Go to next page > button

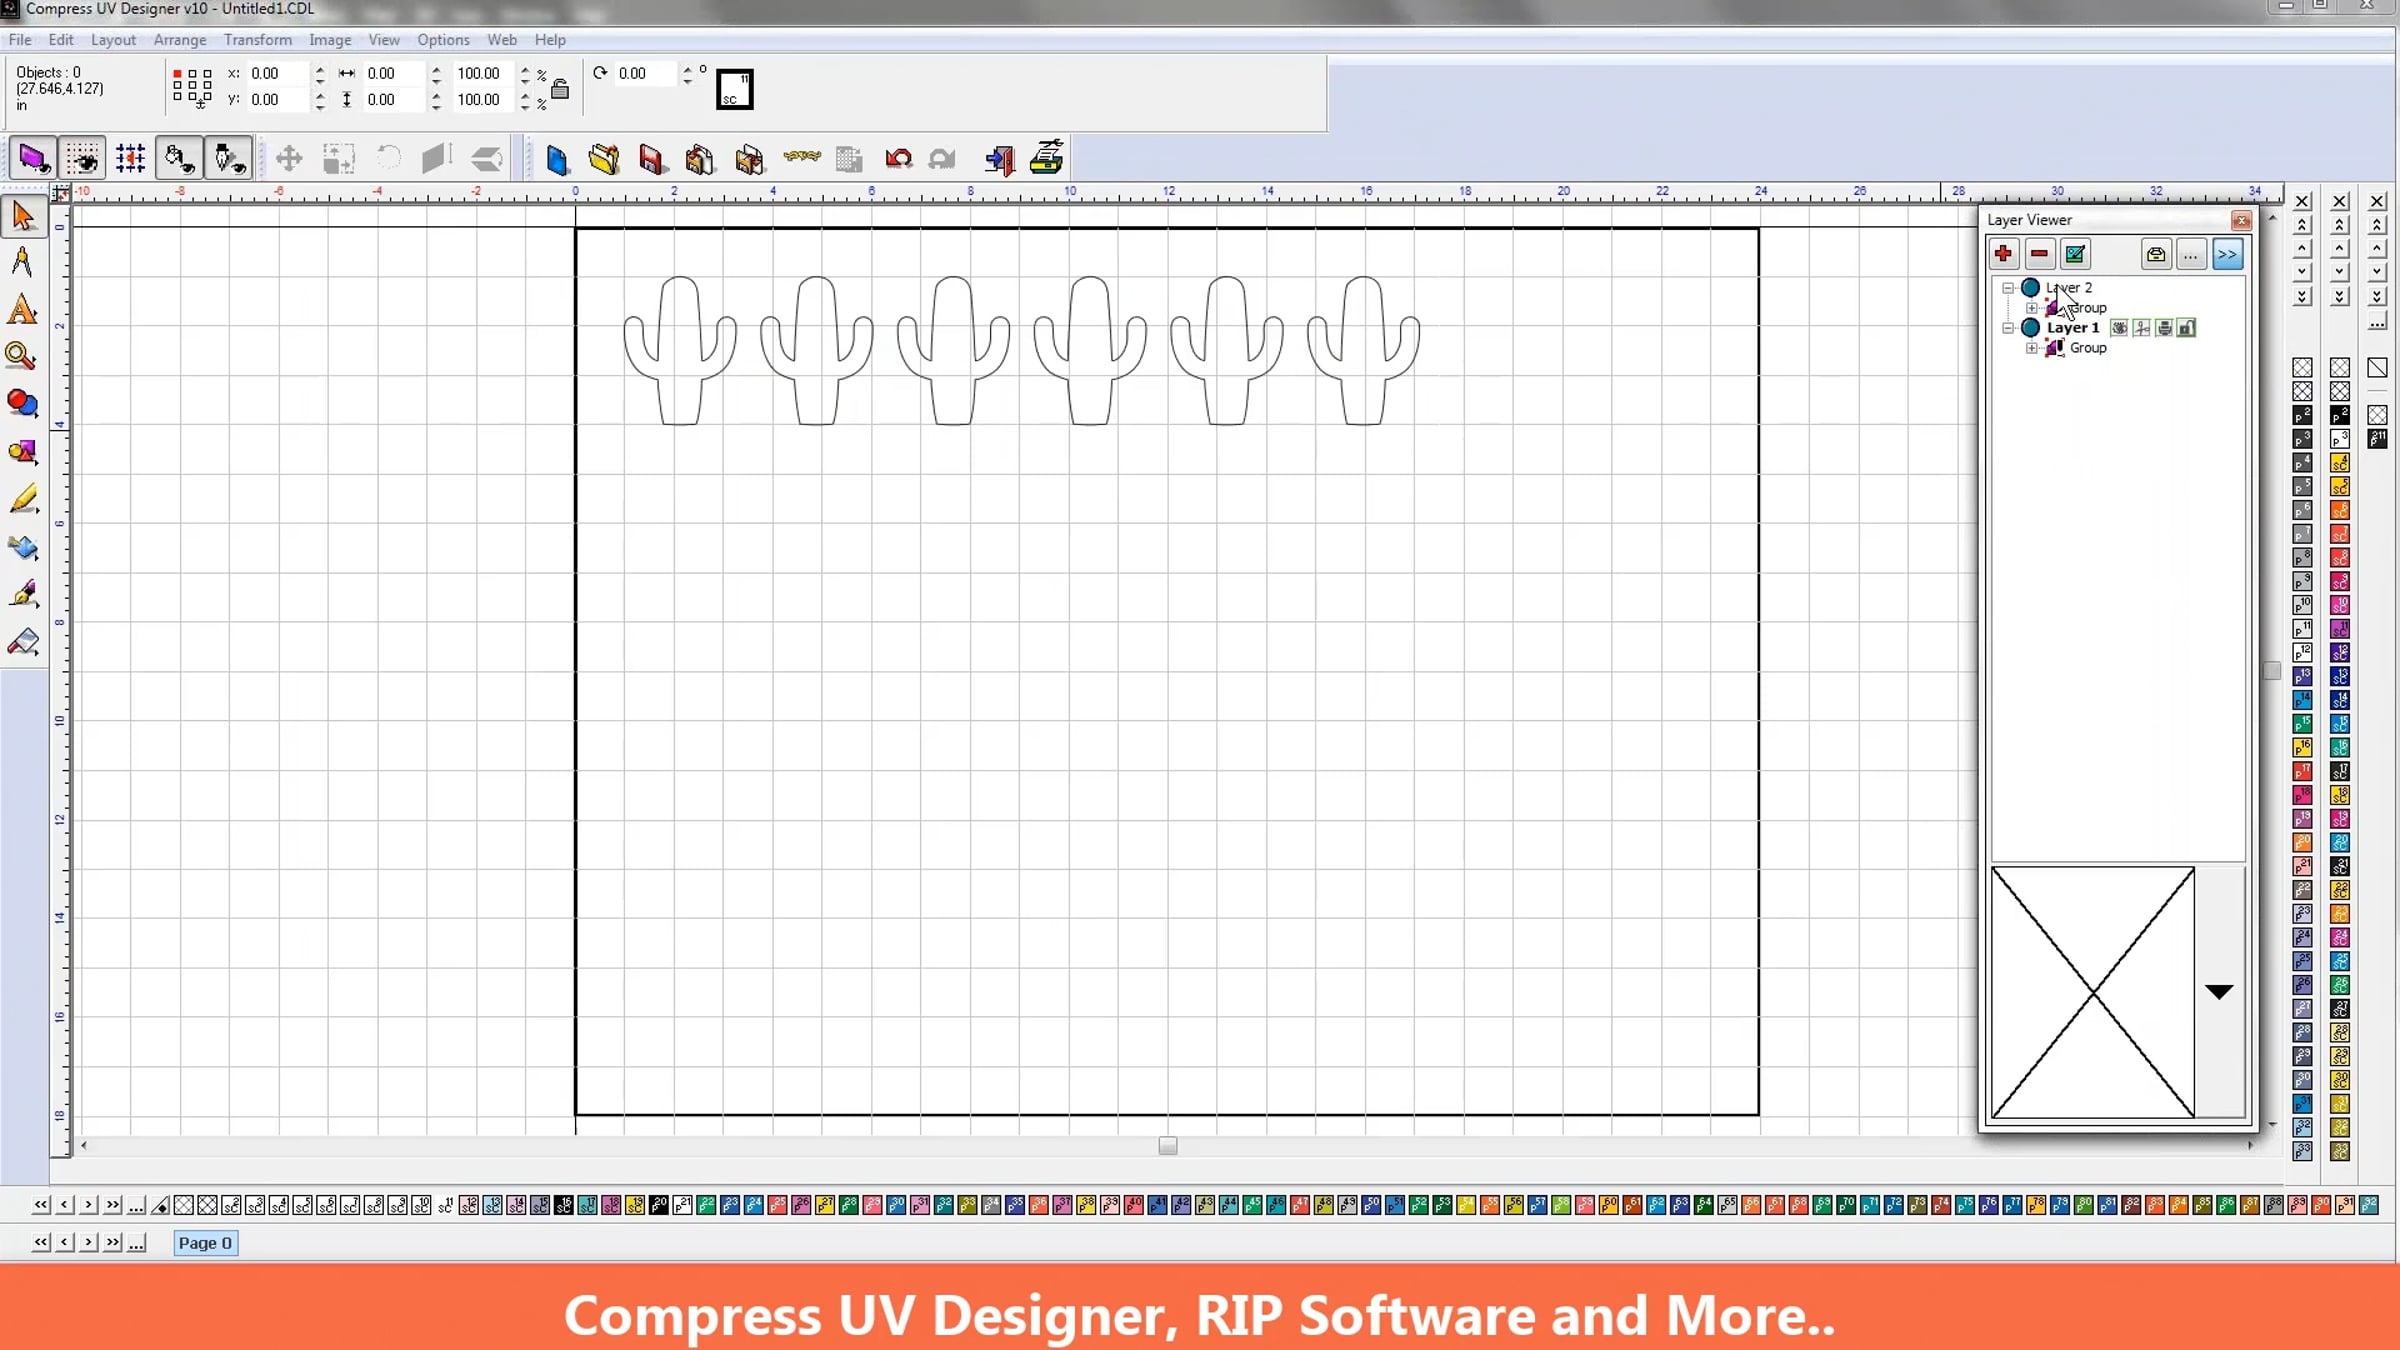tap(88, 1242)
